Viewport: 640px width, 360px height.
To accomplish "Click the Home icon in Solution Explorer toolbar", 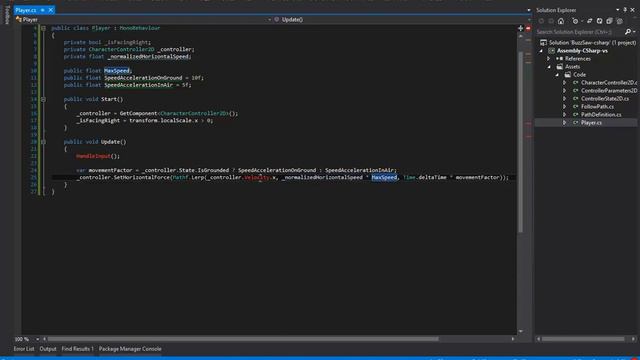I will coord(561,21).
